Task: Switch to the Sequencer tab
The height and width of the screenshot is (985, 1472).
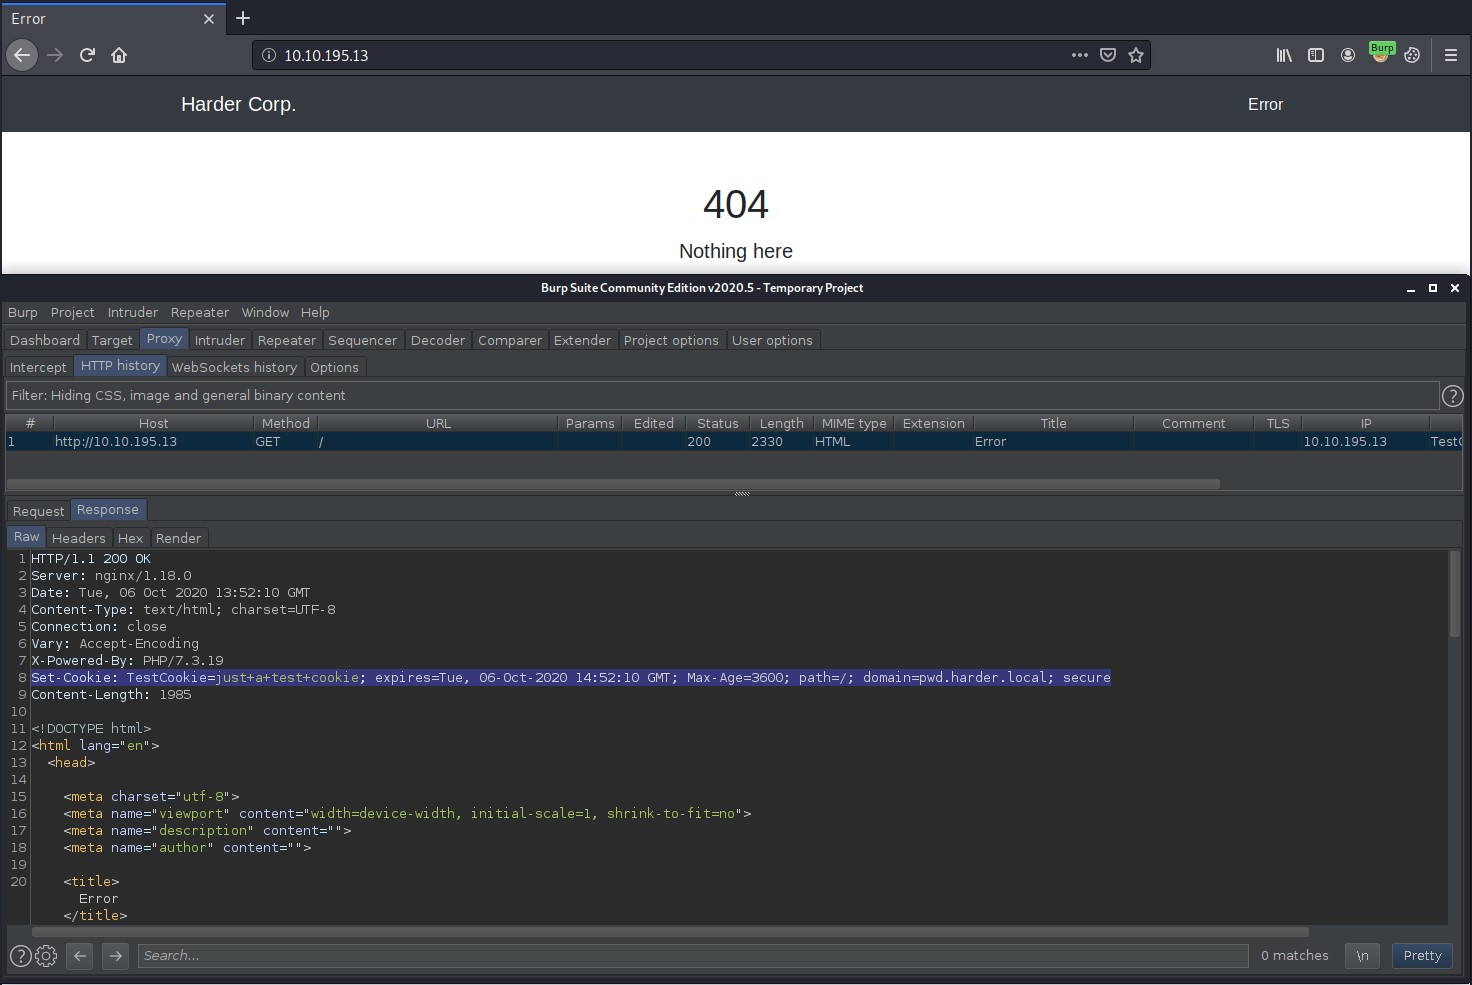Action: 362,341
